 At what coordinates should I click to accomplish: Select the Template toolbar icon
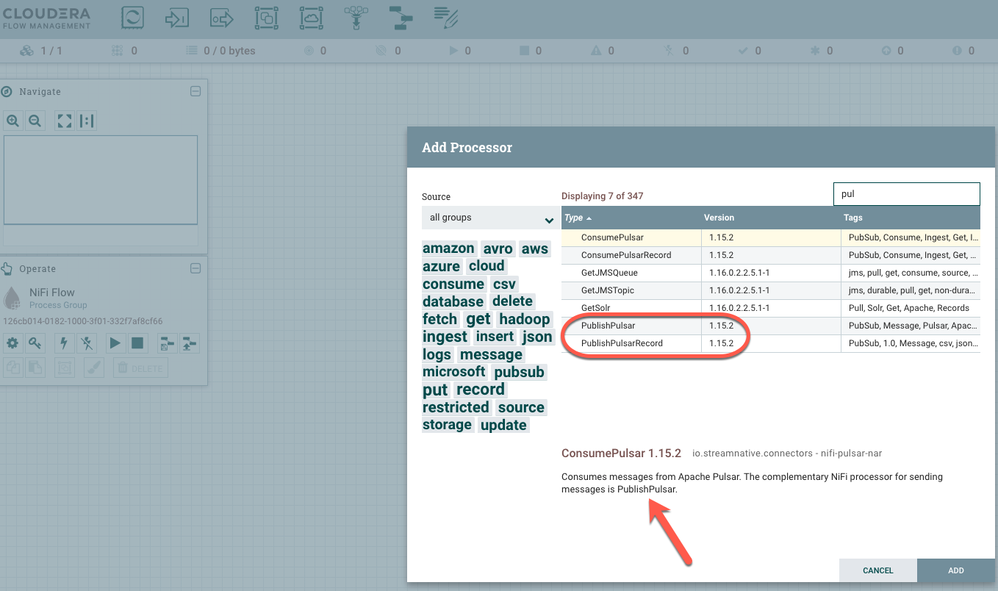click(401, 17)
